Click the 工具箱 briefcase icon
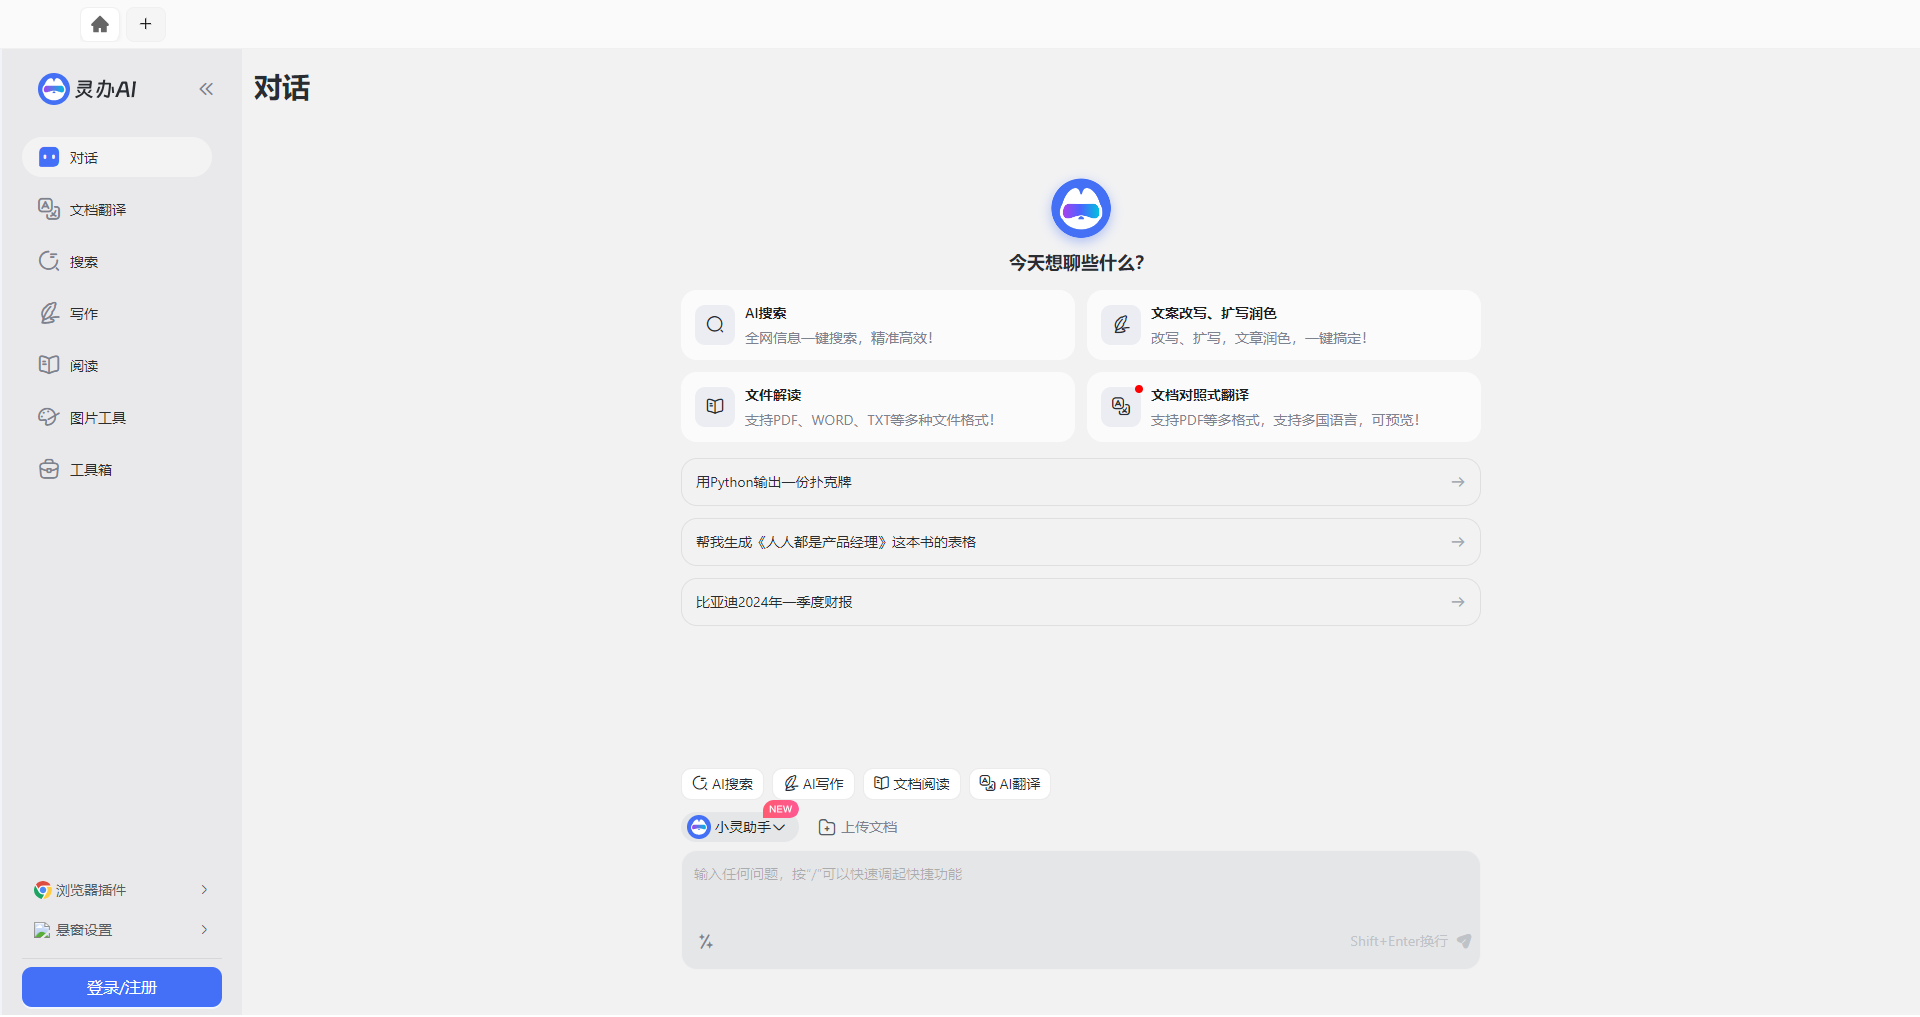 (x=49, y=469)
